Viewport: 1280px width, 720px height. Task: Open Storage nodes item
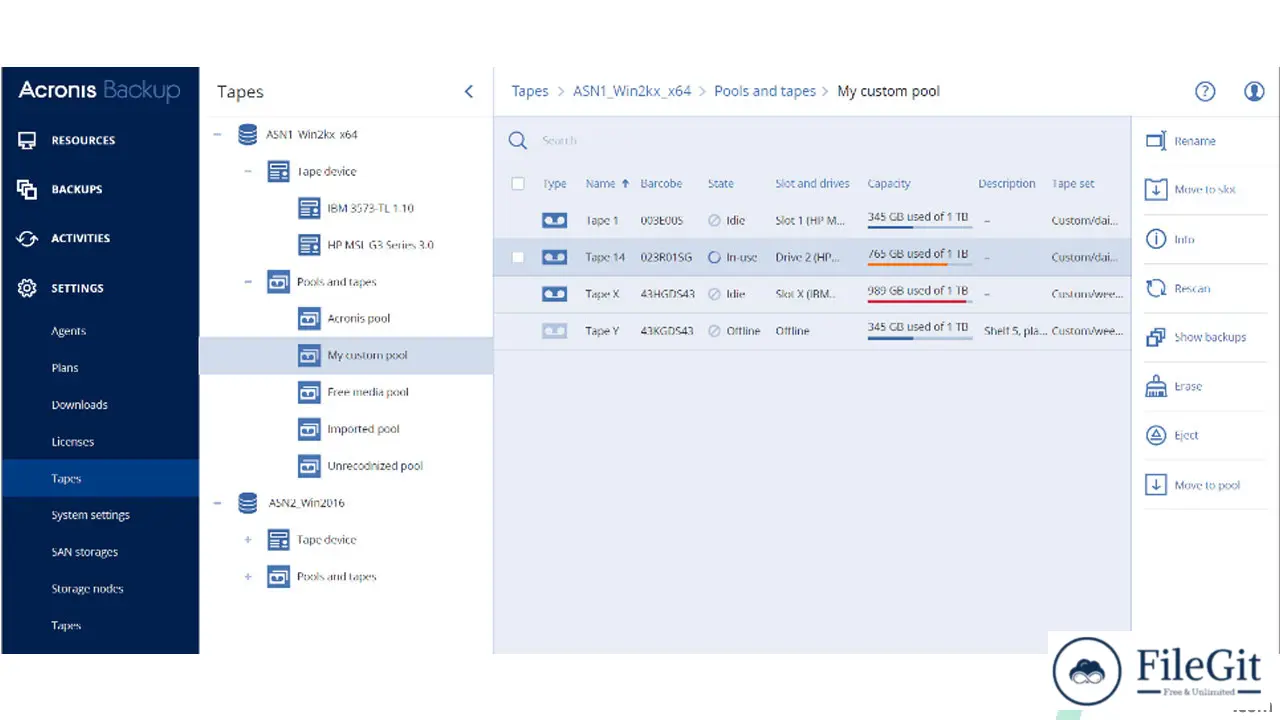87,589
